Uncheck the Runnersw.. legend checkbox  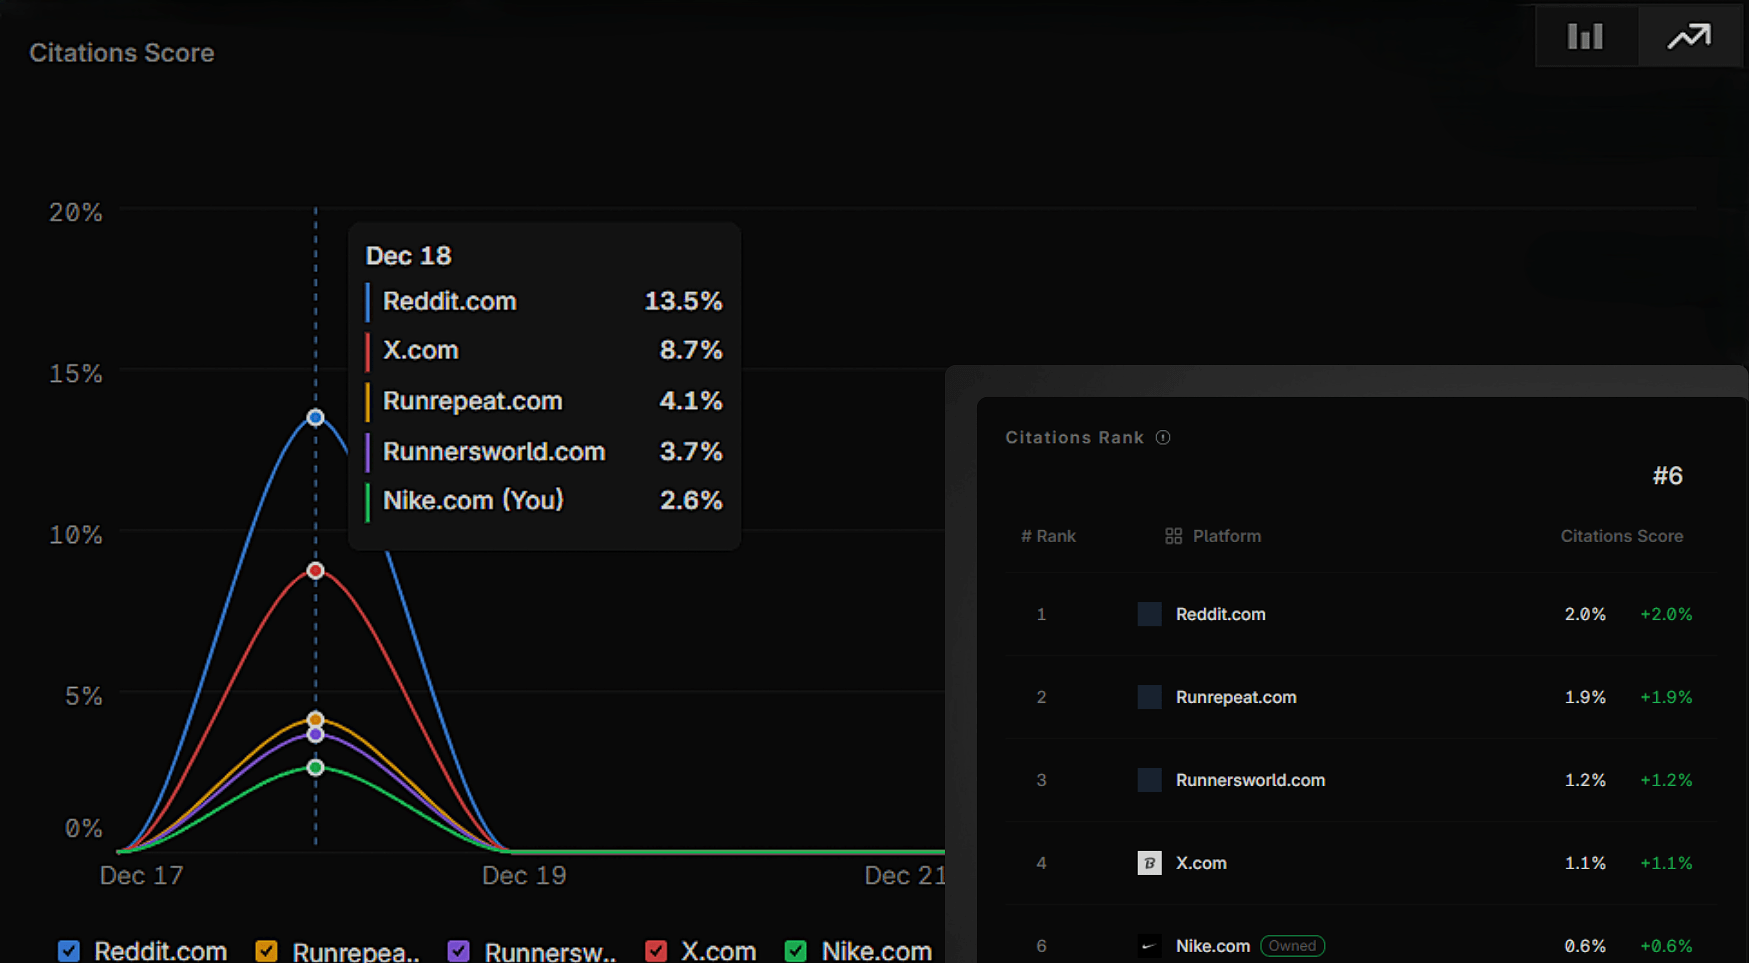point(458,951)
